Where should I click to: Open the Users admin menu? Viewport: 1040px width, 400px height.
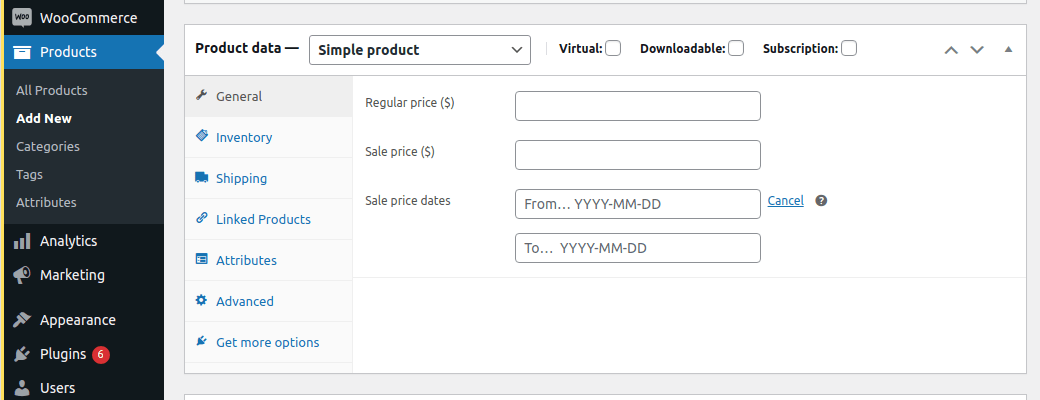[82, 388]
